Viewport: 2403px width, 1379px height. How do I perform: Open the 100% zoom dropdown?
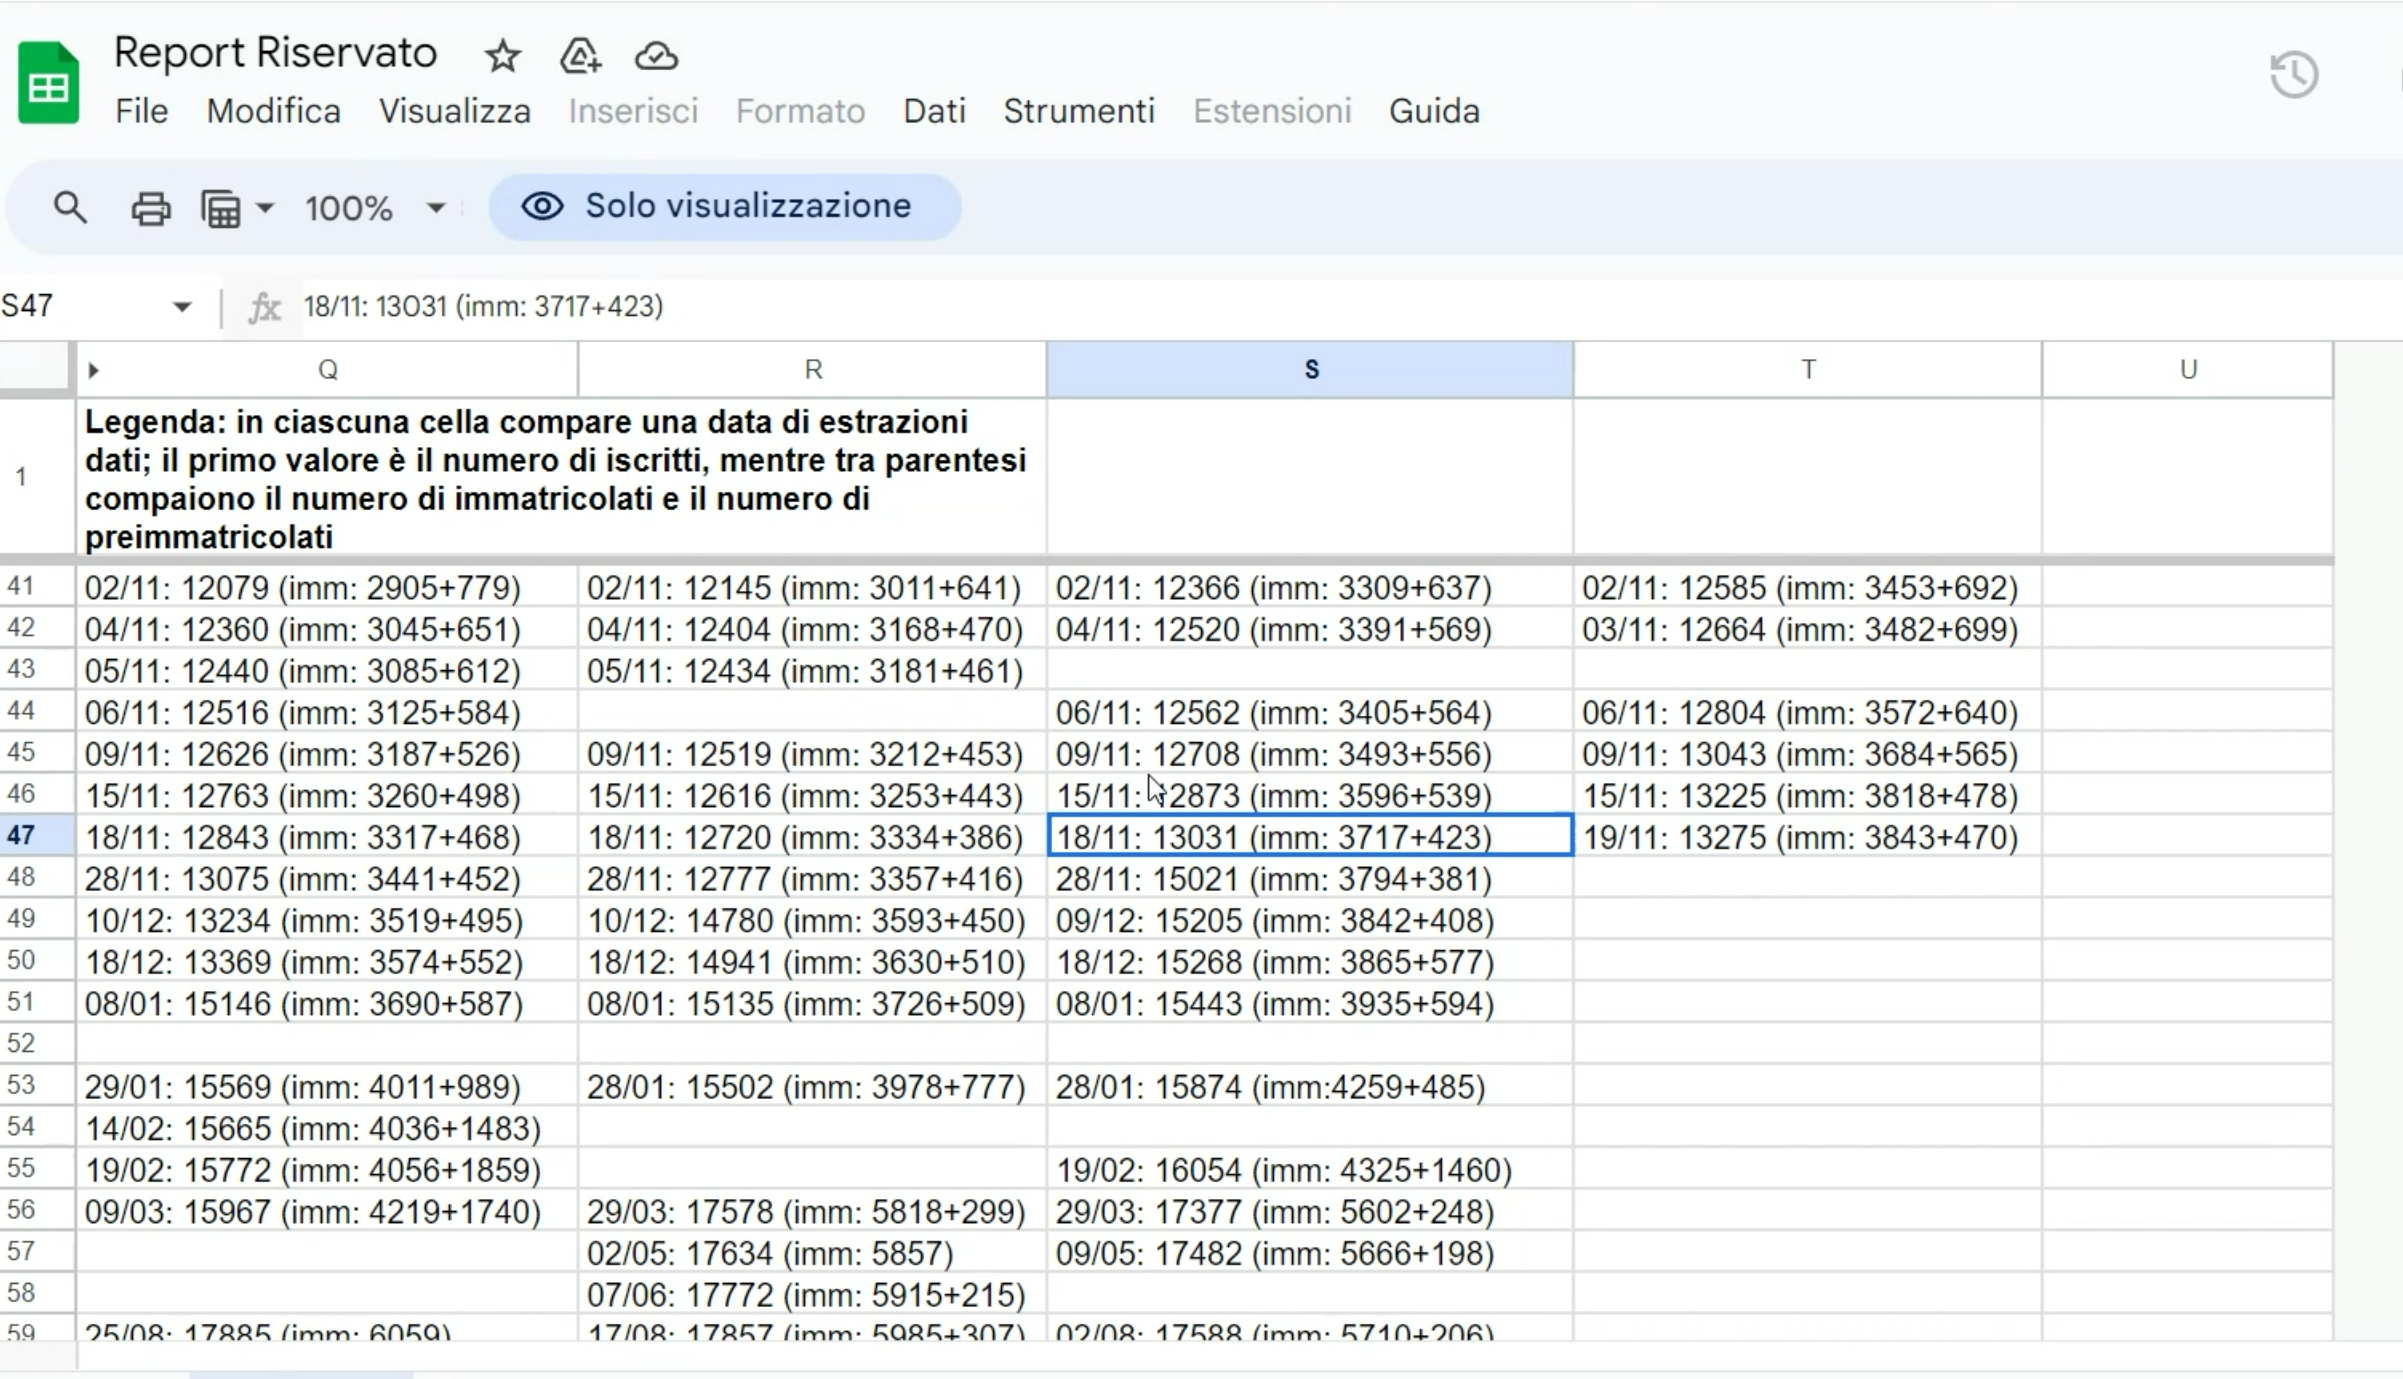click(375, 208)
